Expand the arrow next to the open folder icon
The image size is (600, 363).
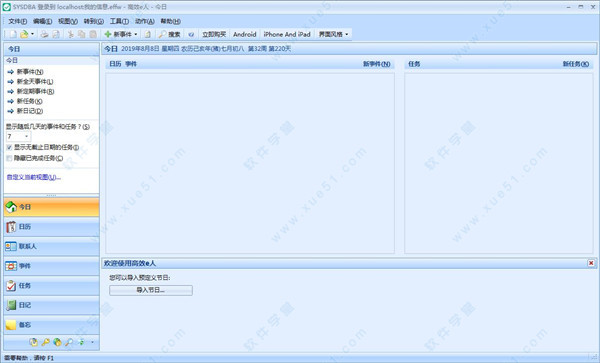[33, 34]
